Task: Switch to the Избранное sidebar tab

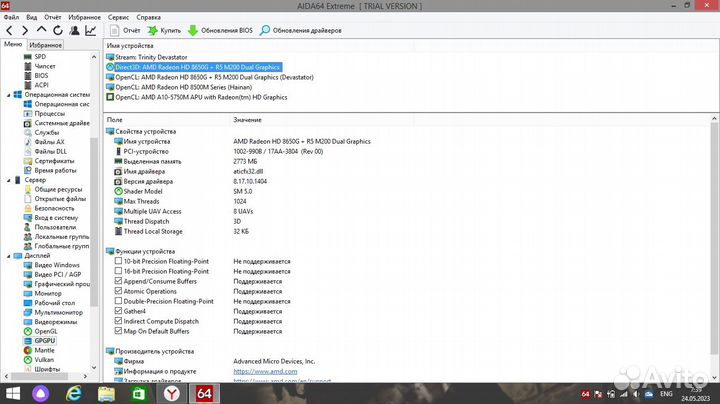Action: click(45, 45)
